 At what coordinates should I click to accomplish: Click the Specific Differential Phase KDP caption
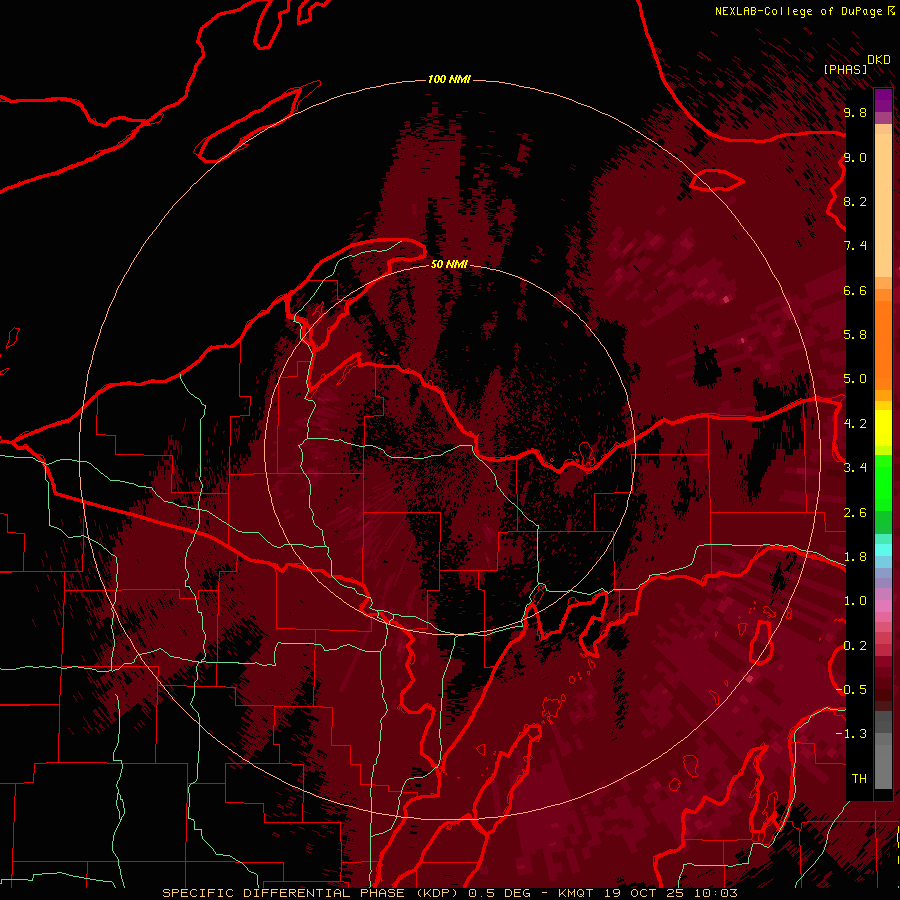[x=449, y=893]
